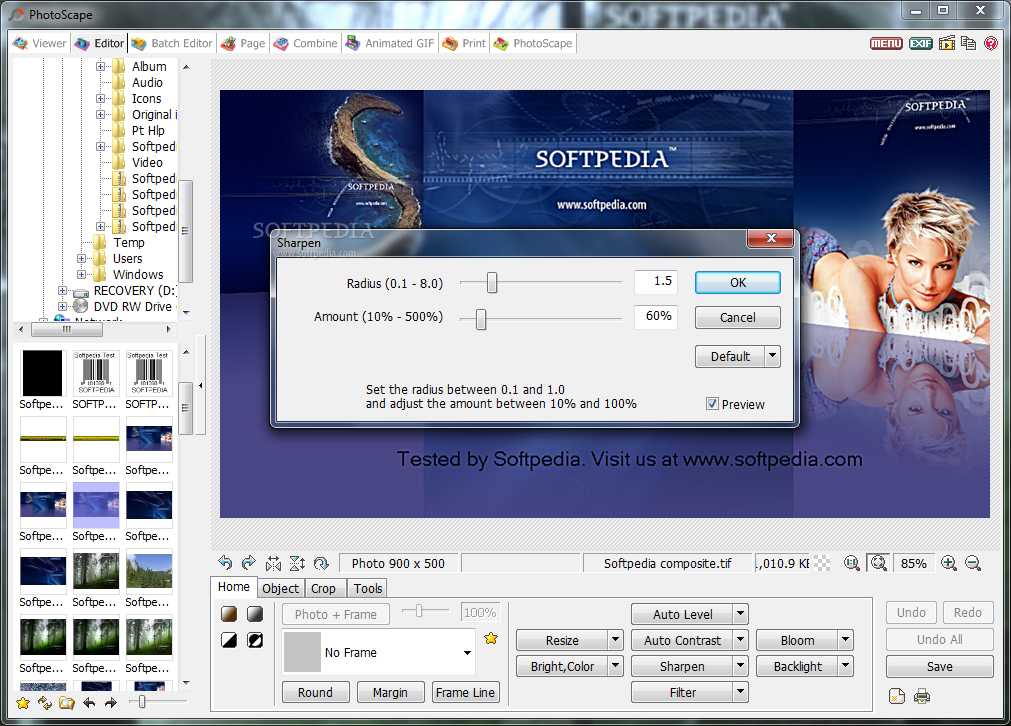Image resolution: width=1011 pixels, height=726 pixels.
Task: Click the Save button
Action: coord(939,666)
